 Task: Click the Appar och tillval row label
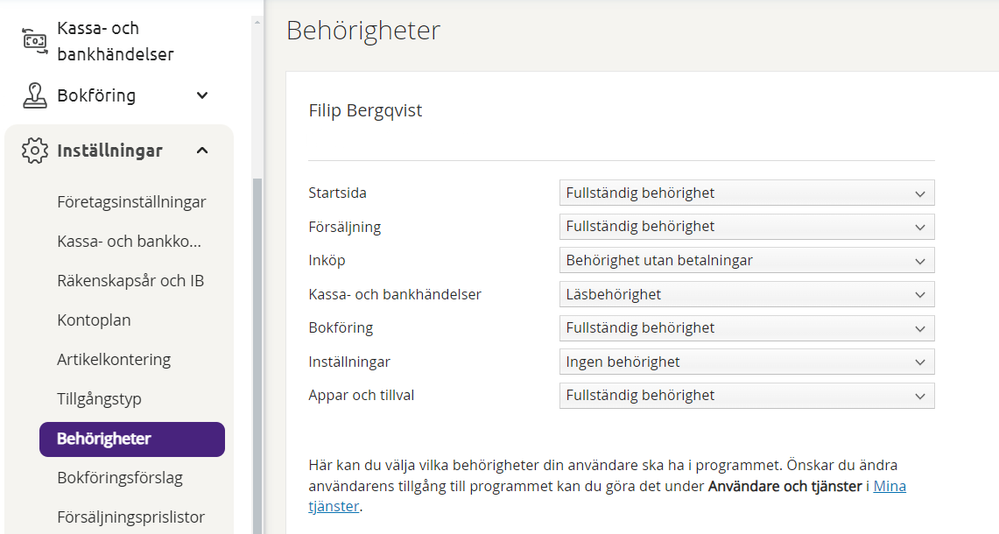coord(361,395)
